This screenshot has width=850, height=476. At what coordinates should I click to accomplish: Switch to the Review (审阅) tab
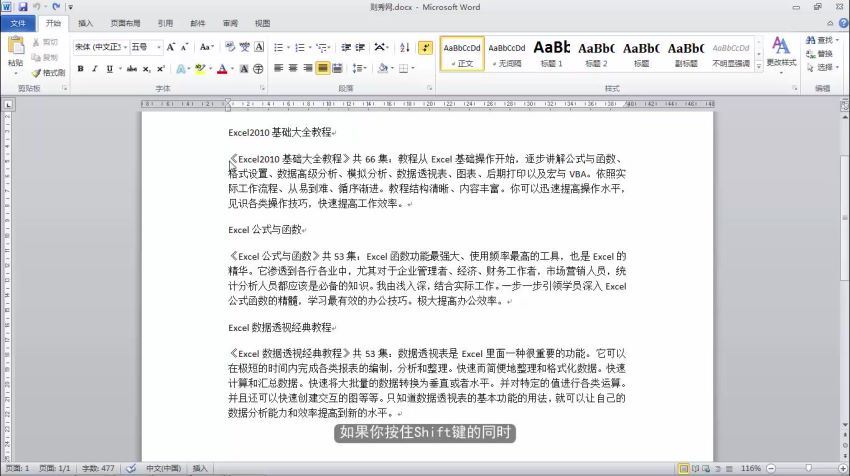(x=230, y=23)
